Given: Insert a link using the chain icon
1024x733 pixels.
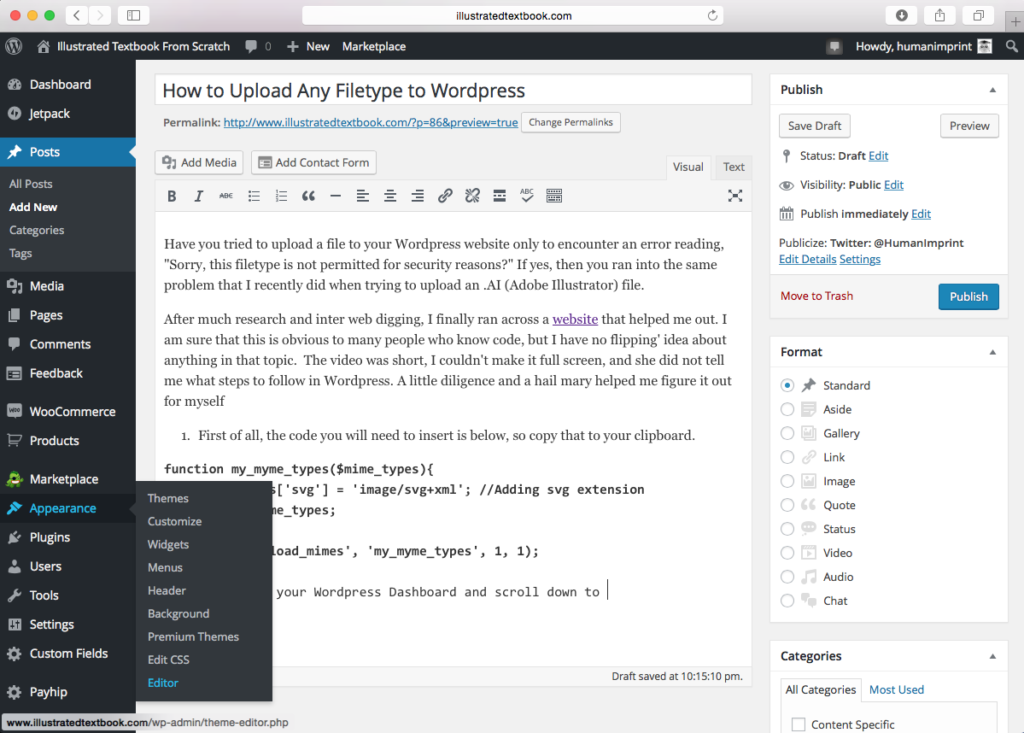Looking at the screenshot, I should click(x=445, y=195).
